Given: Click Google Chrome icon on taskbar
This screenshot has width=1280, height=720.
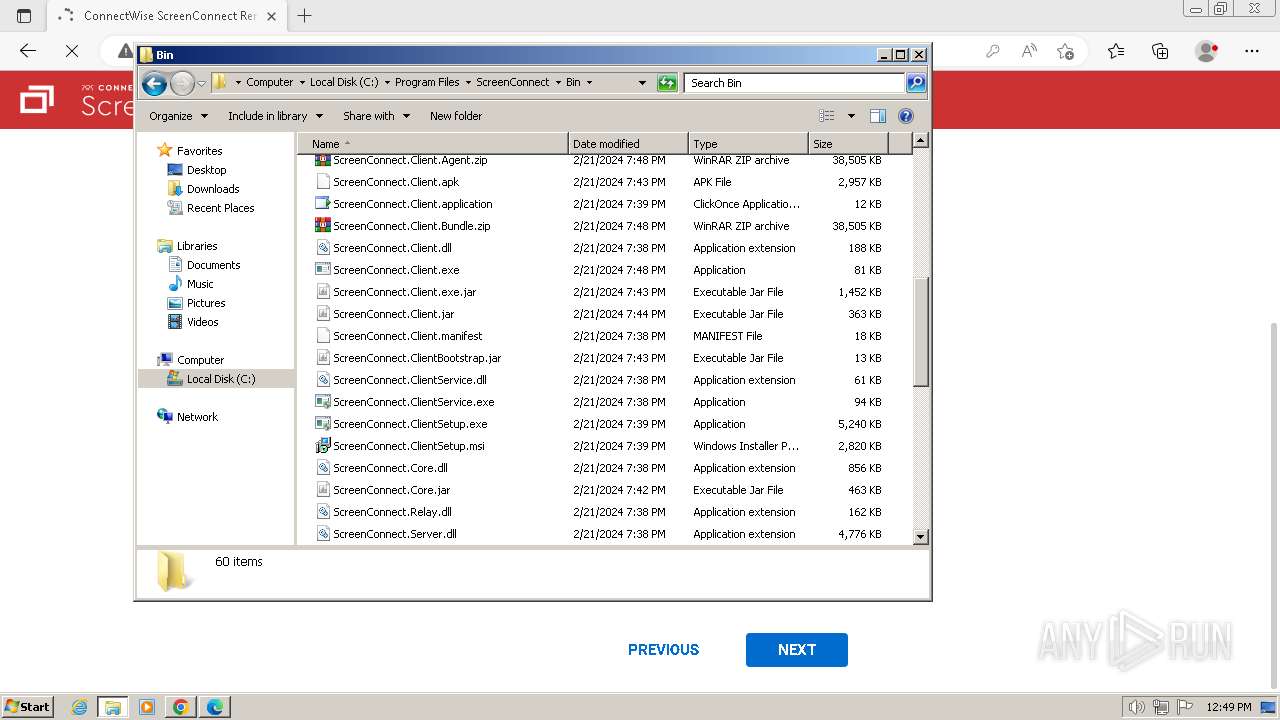Looking at the screenshot, I should pos(181,707).
